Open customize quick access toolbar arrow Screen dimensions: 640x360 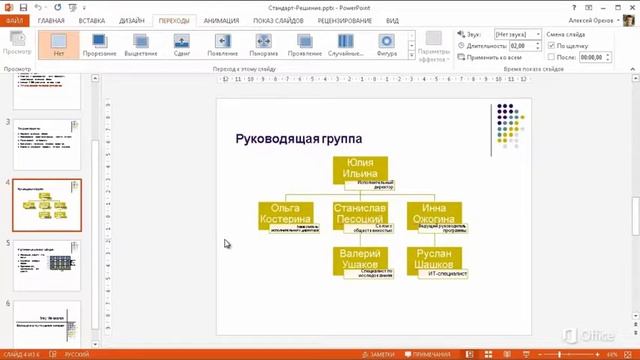click(x=84, y=8)
